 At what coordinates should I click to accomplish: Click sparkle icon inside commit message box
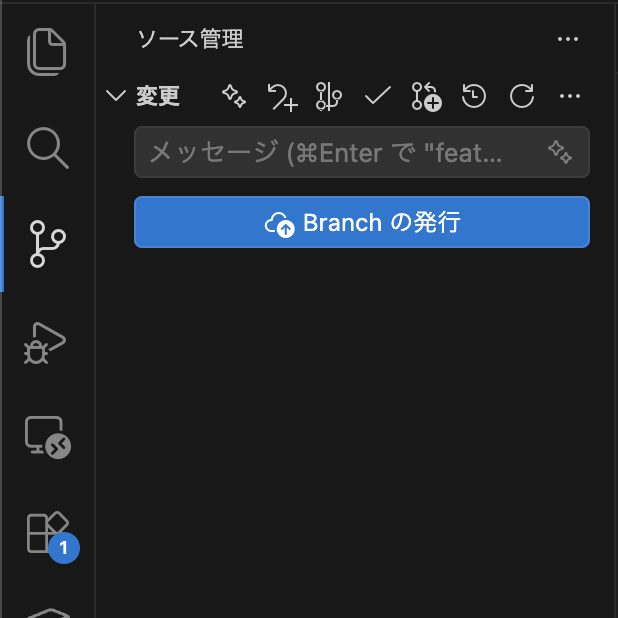(x=560, y=152)
